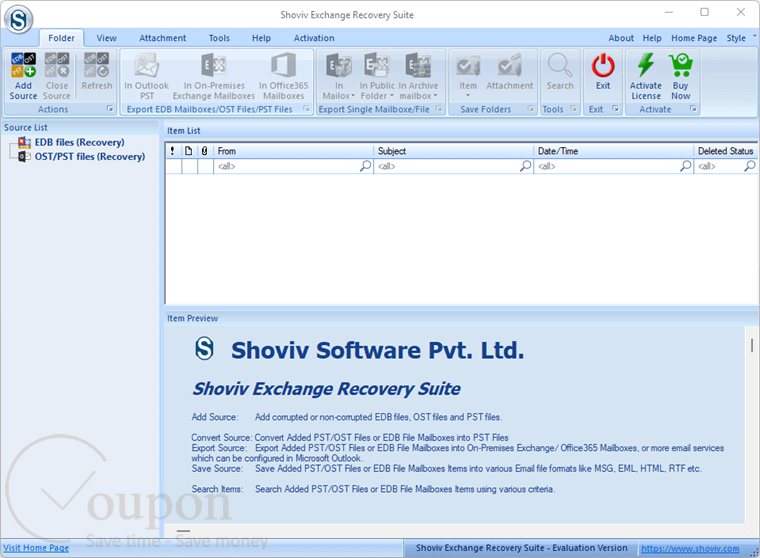
Task: Click the attachment paperclip column header
Action: [205, 151]
